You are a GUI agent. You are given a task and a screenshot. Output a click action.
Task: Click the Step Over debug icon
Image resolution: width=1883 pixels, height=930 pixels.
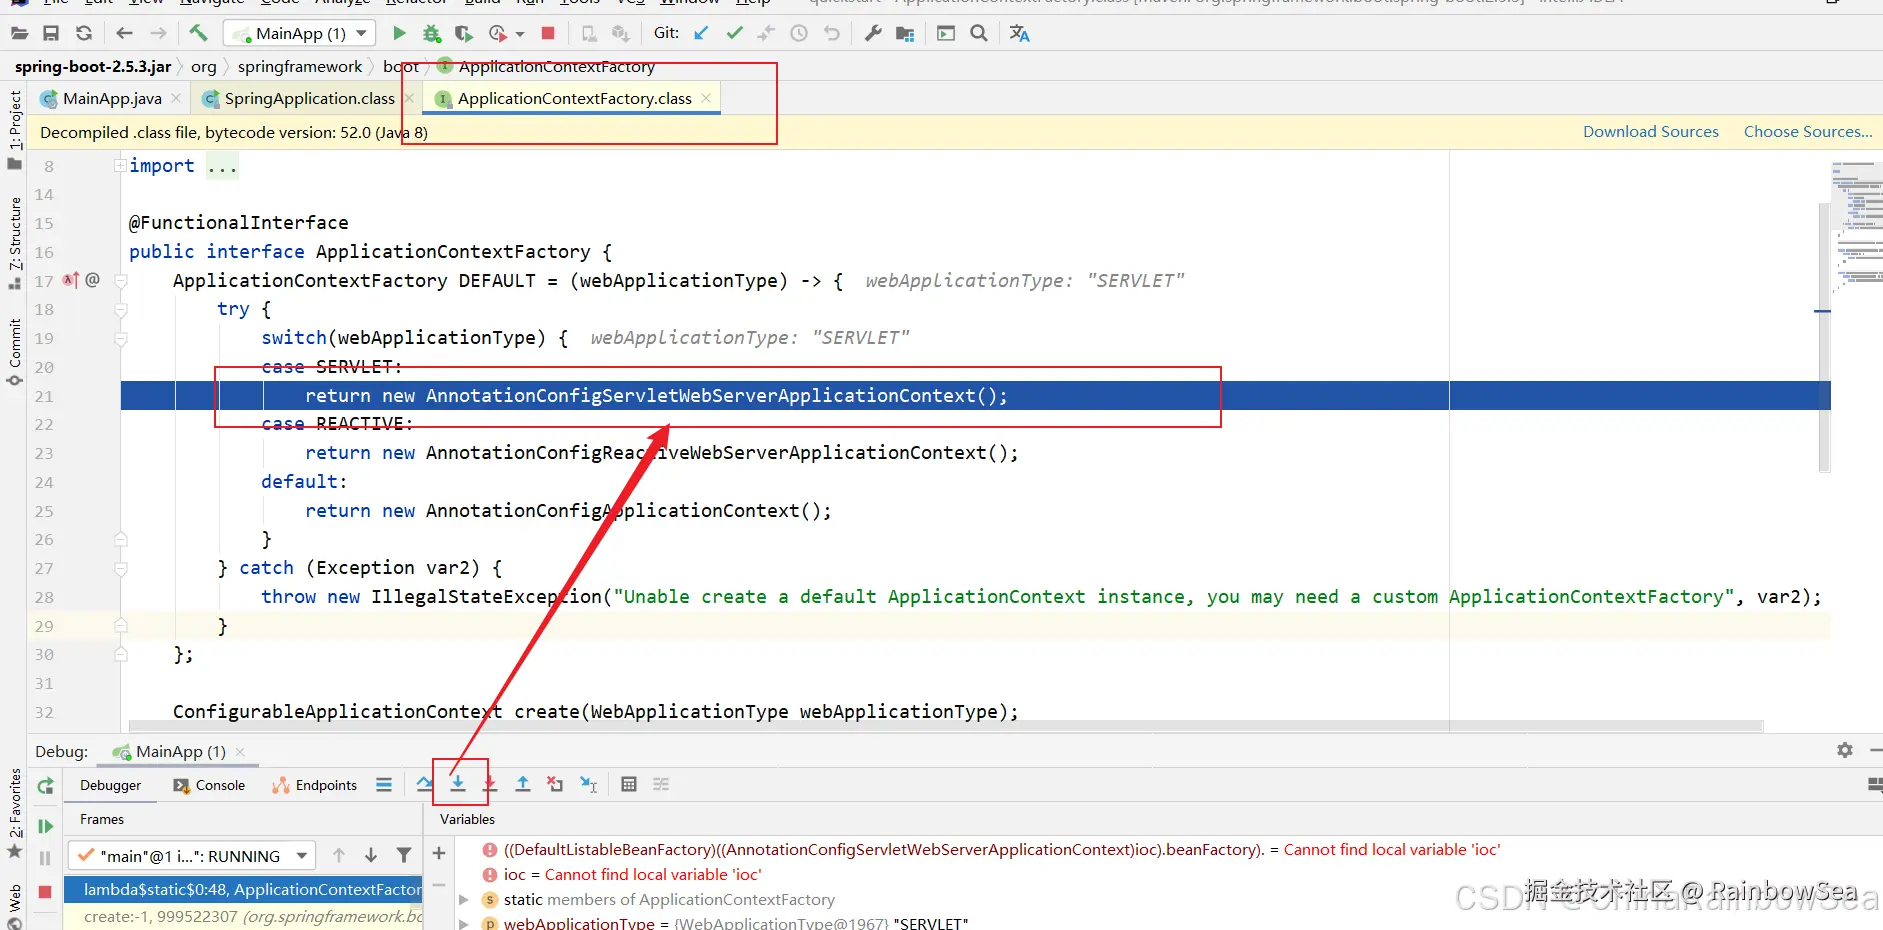425,785
